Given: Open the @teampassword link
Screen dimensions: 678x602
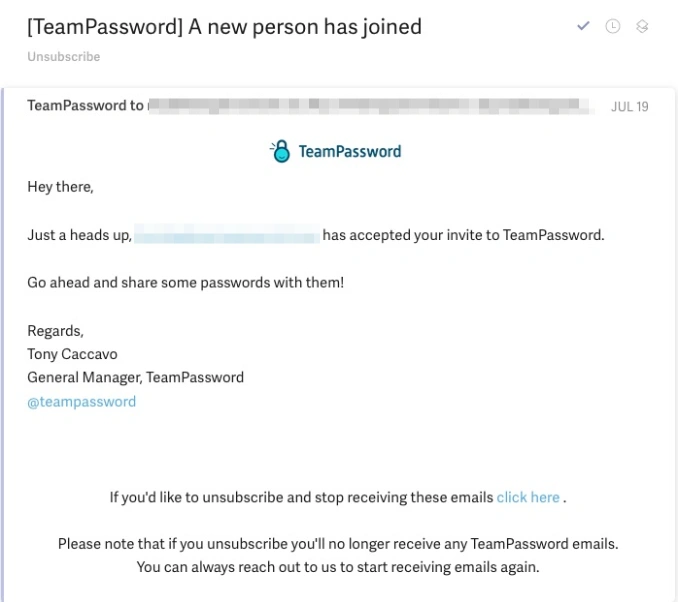Looking at the screenshot, I should (81, 402).
